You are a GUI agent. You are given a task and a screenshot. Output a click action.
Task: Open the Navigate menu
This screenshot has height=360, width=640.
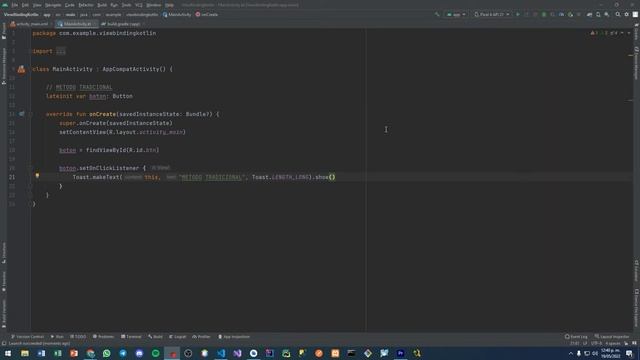[x=53, y=5]
